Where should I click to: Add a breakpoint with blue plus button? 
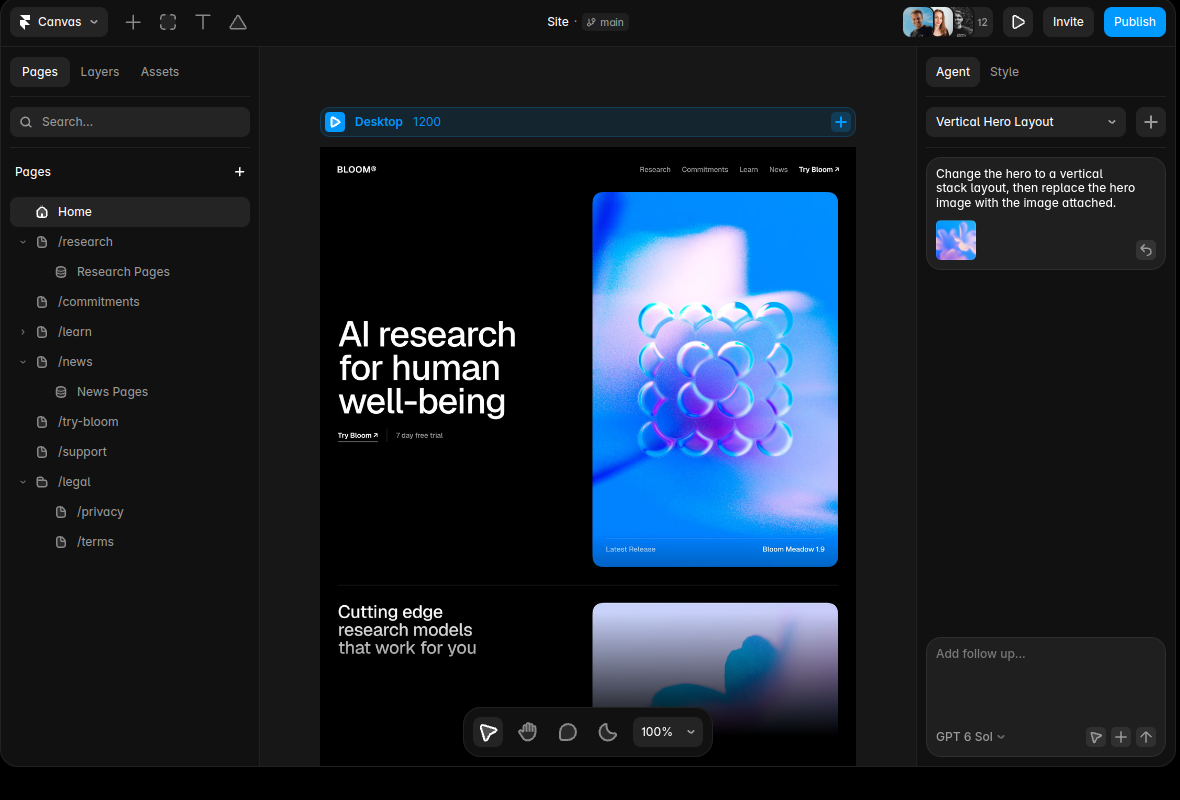(x=841, y=122)
